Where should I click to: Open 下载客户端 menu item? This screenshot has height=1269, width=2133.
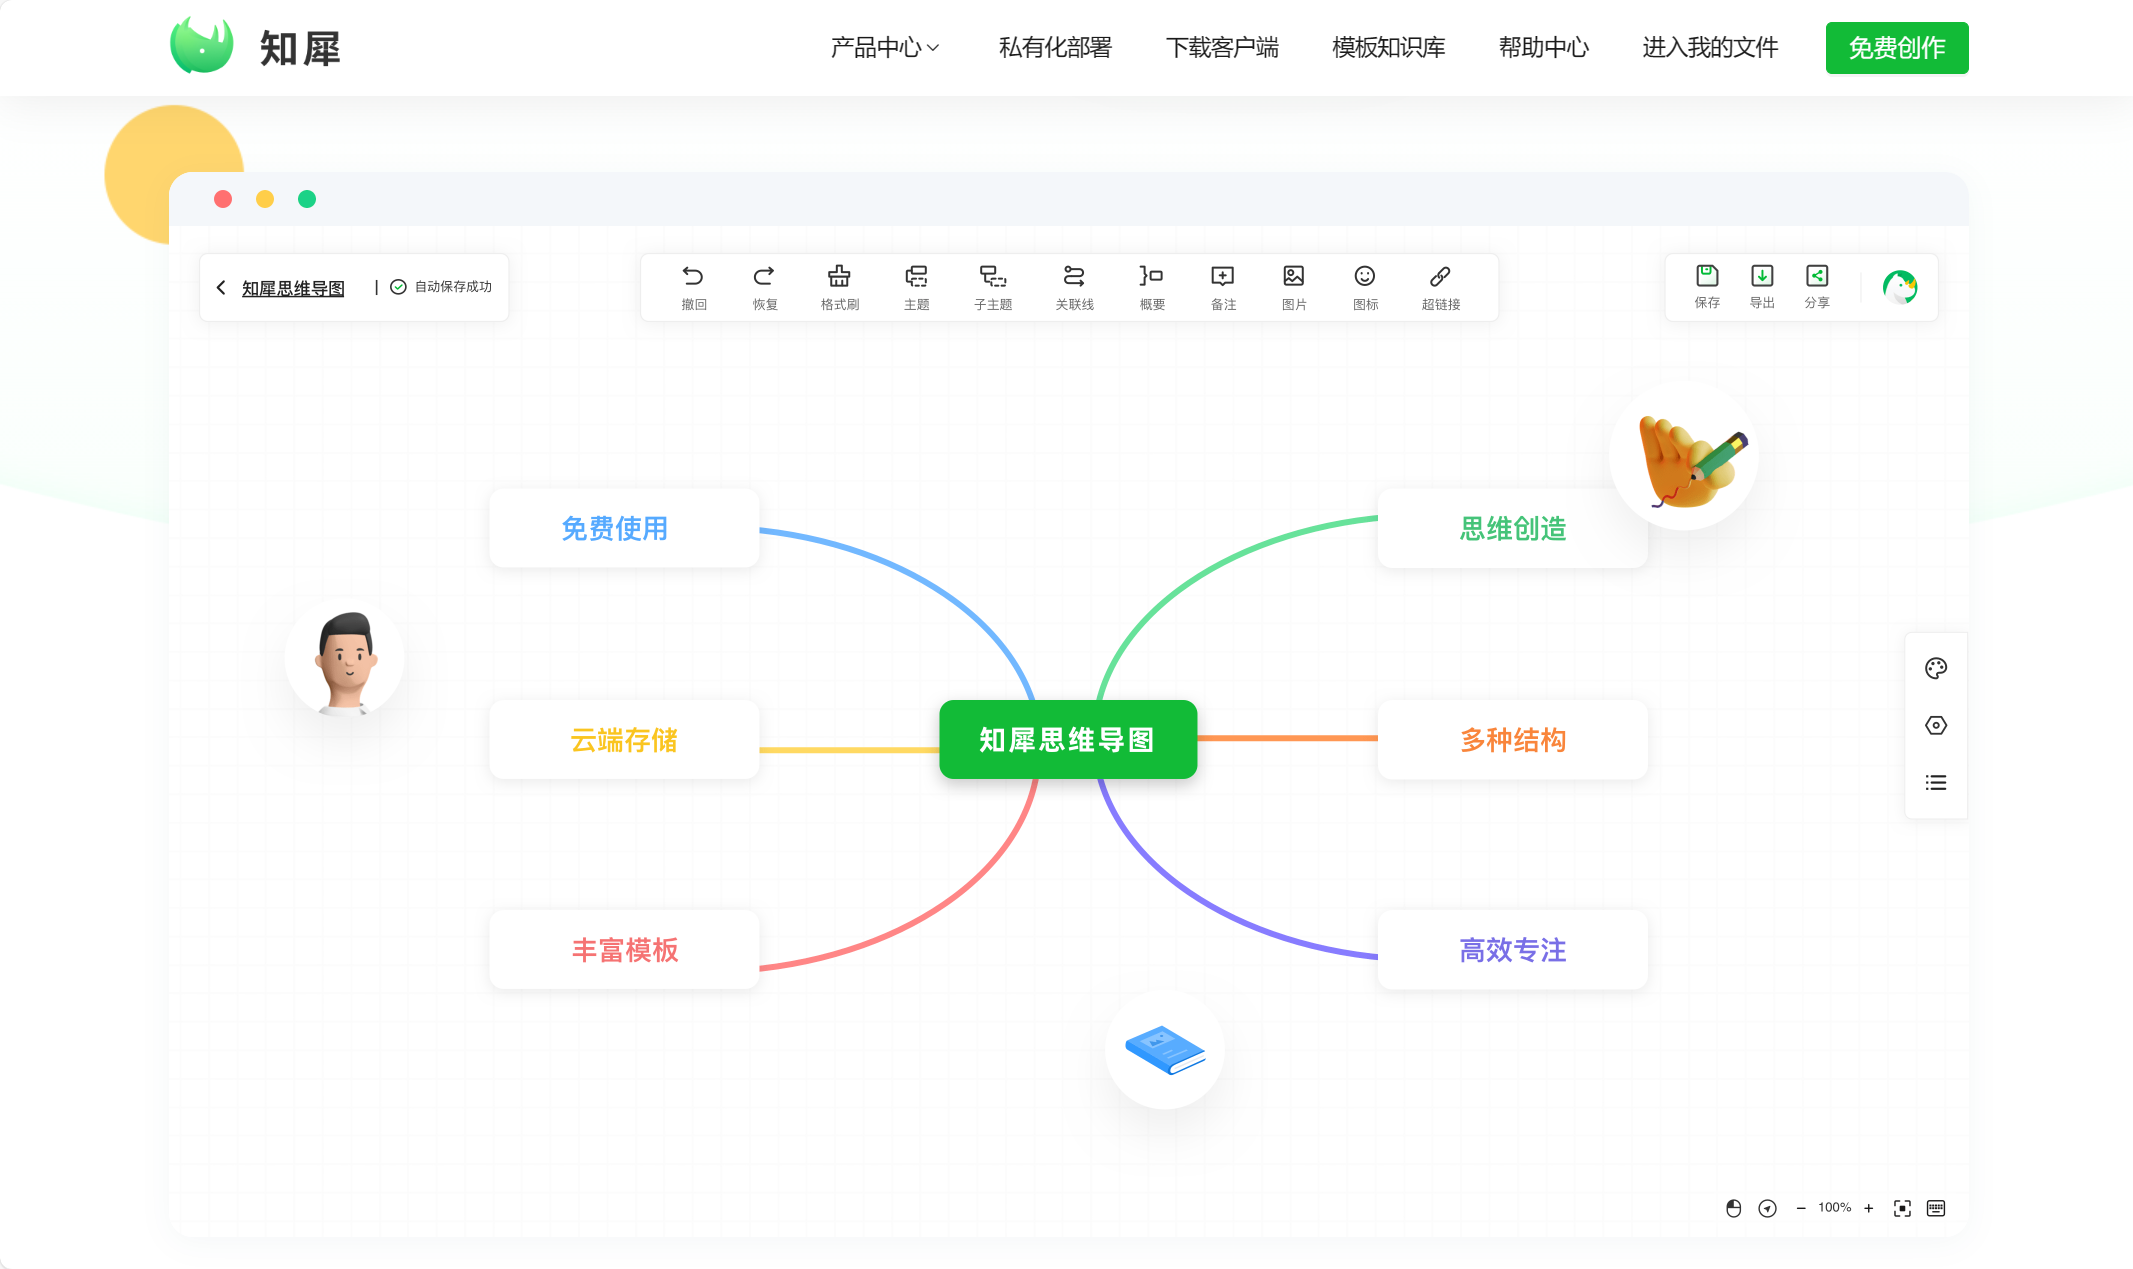click(1222, 47)
